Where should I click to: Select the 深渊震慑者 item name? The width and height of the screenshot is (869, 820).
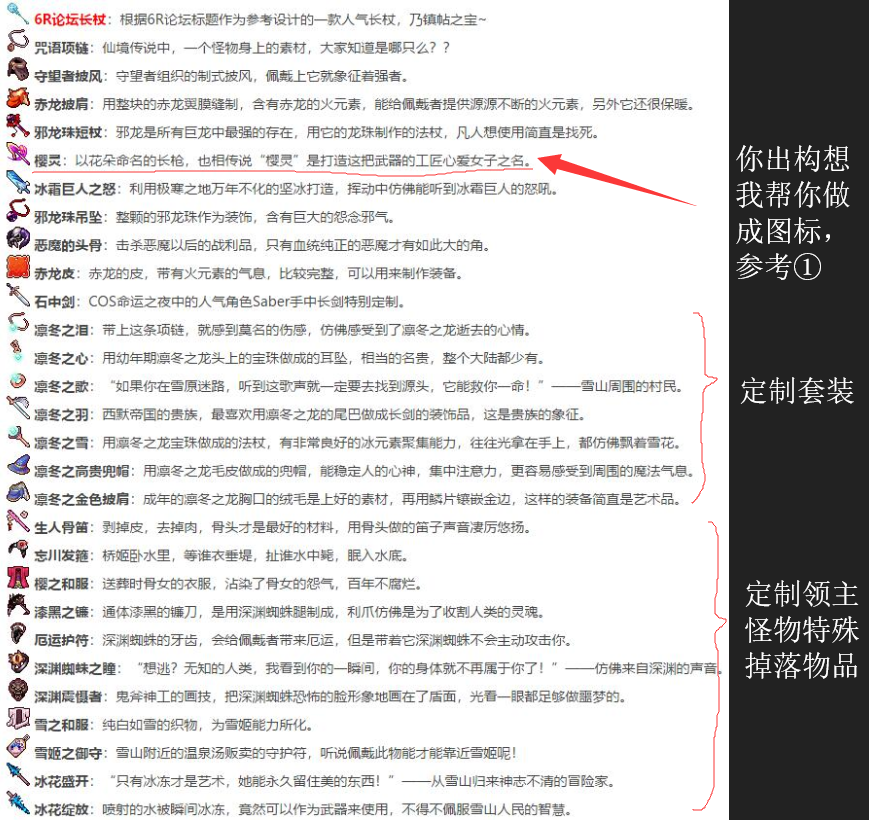tap(68, 697)
